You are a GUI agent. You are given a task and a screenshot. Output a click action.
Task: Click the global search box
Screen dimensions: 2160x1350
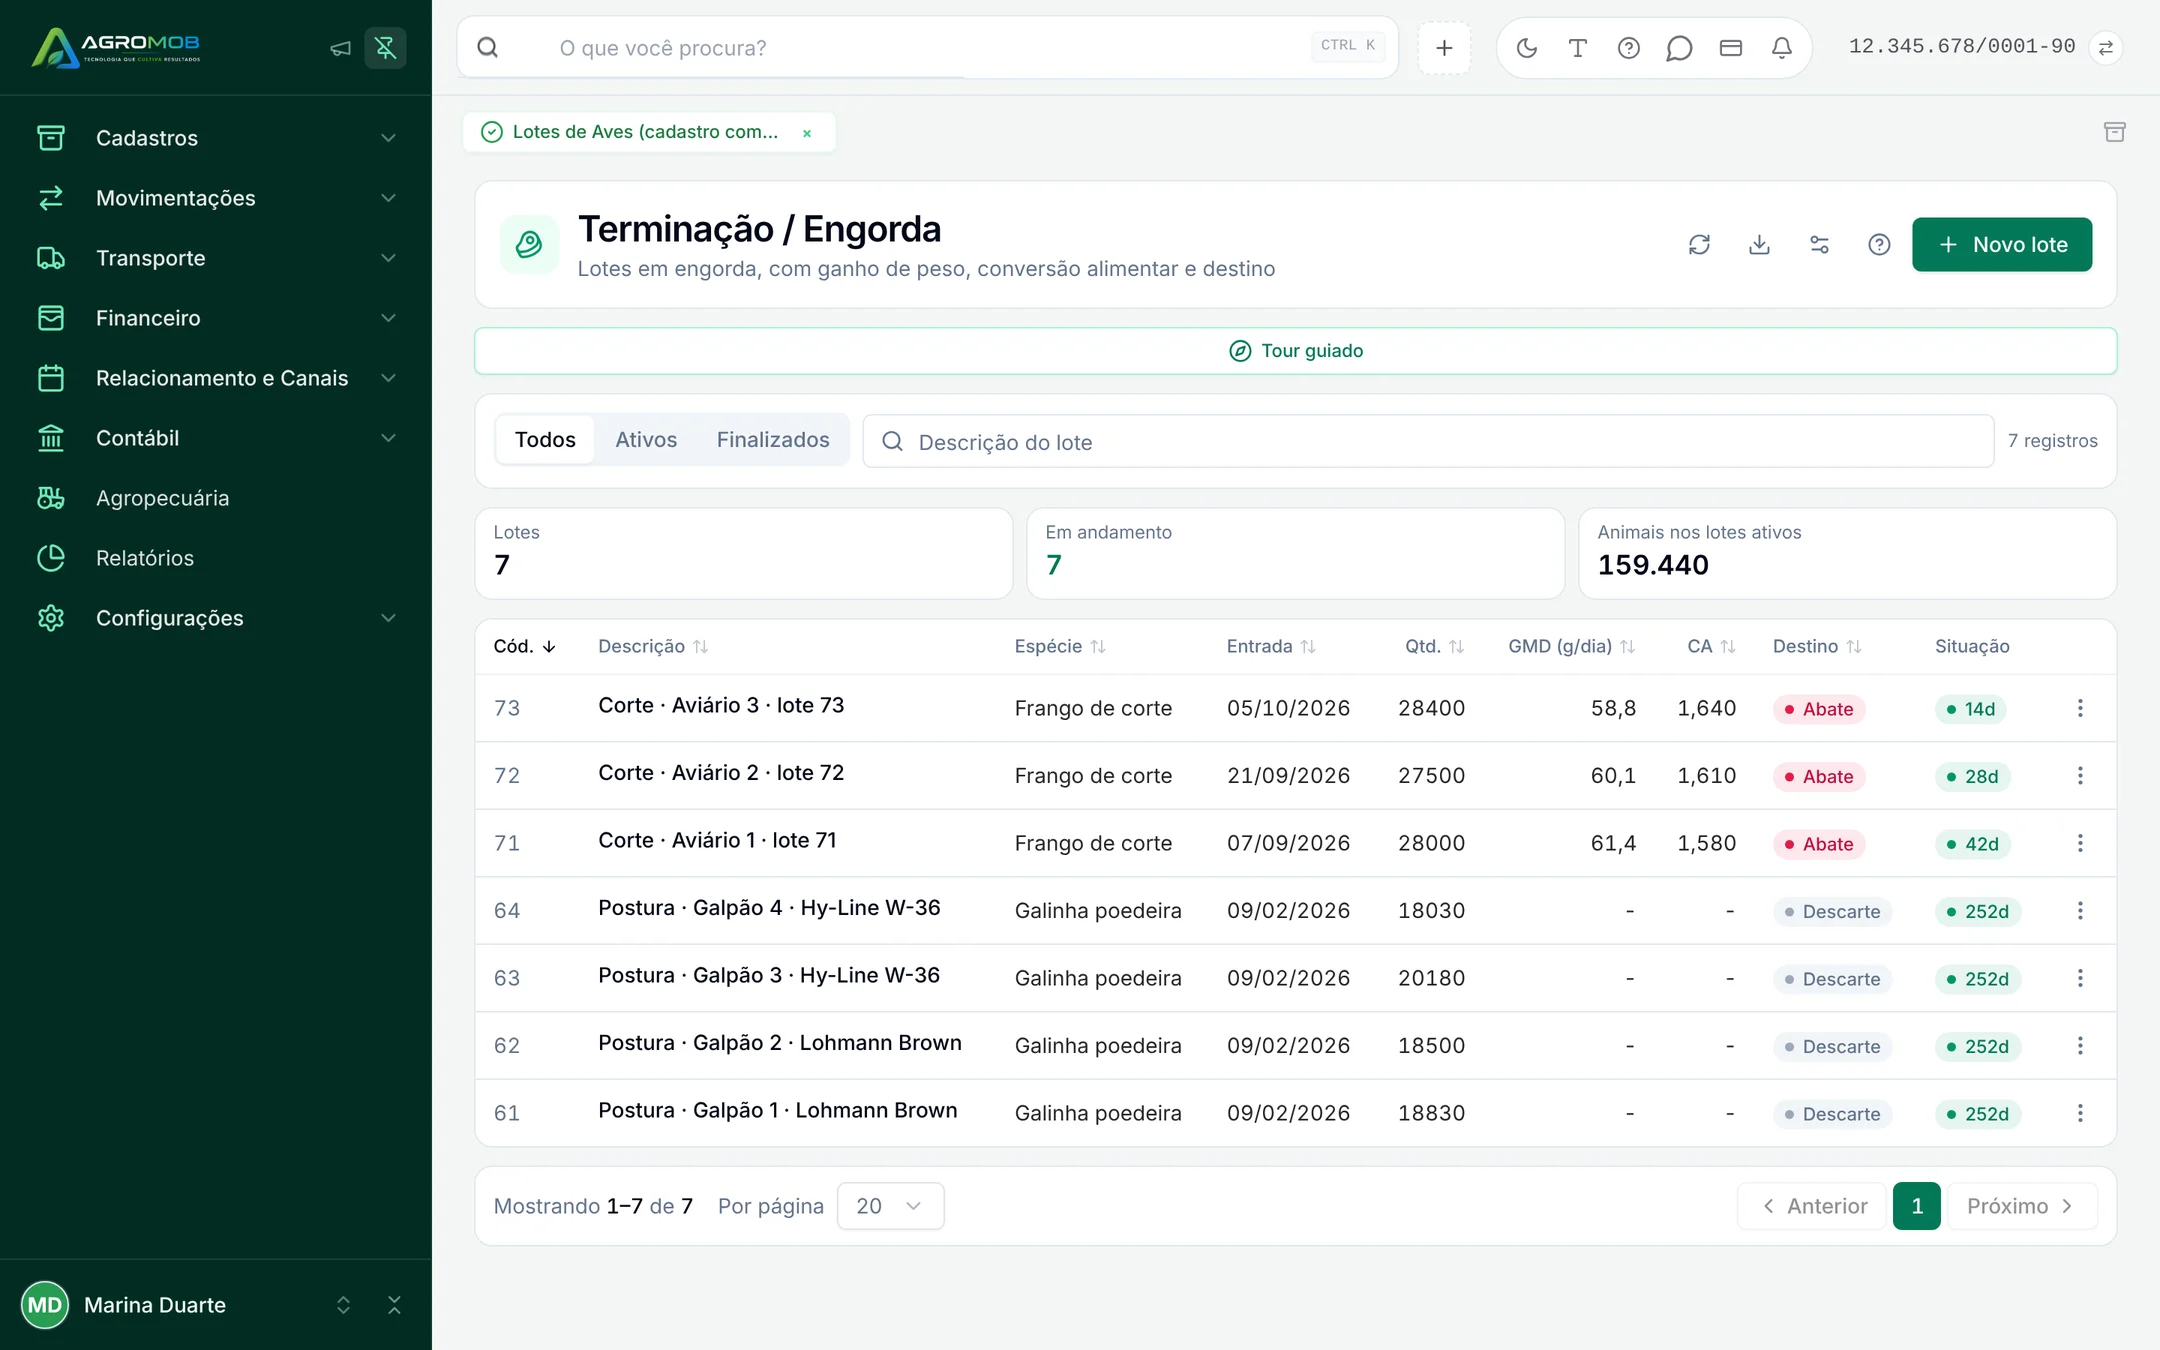coord(928,48)
